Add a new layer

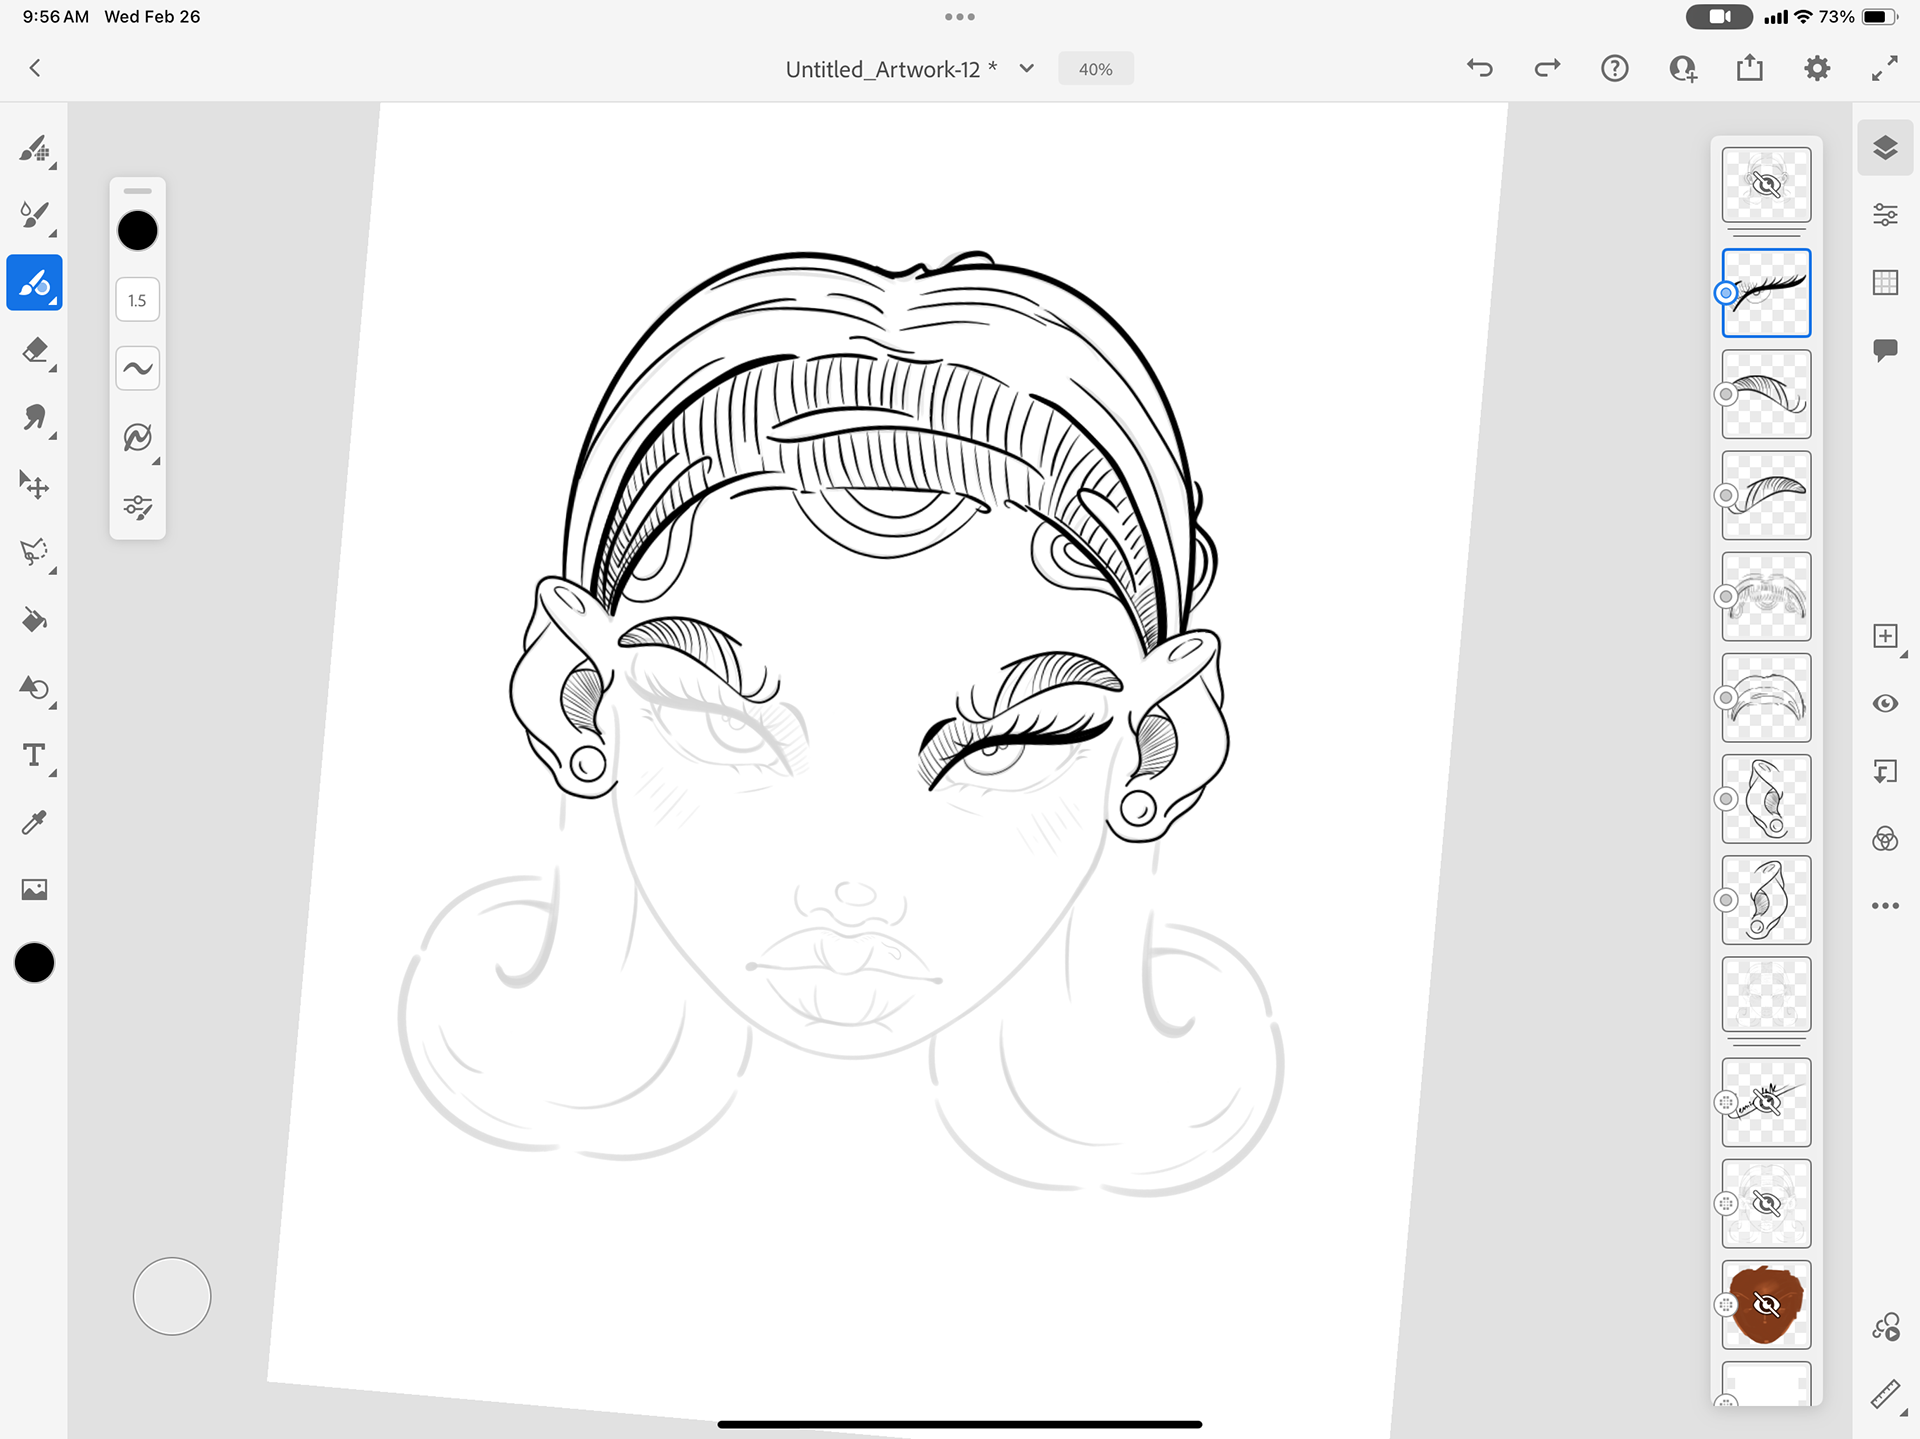[x=1885, y=637]
